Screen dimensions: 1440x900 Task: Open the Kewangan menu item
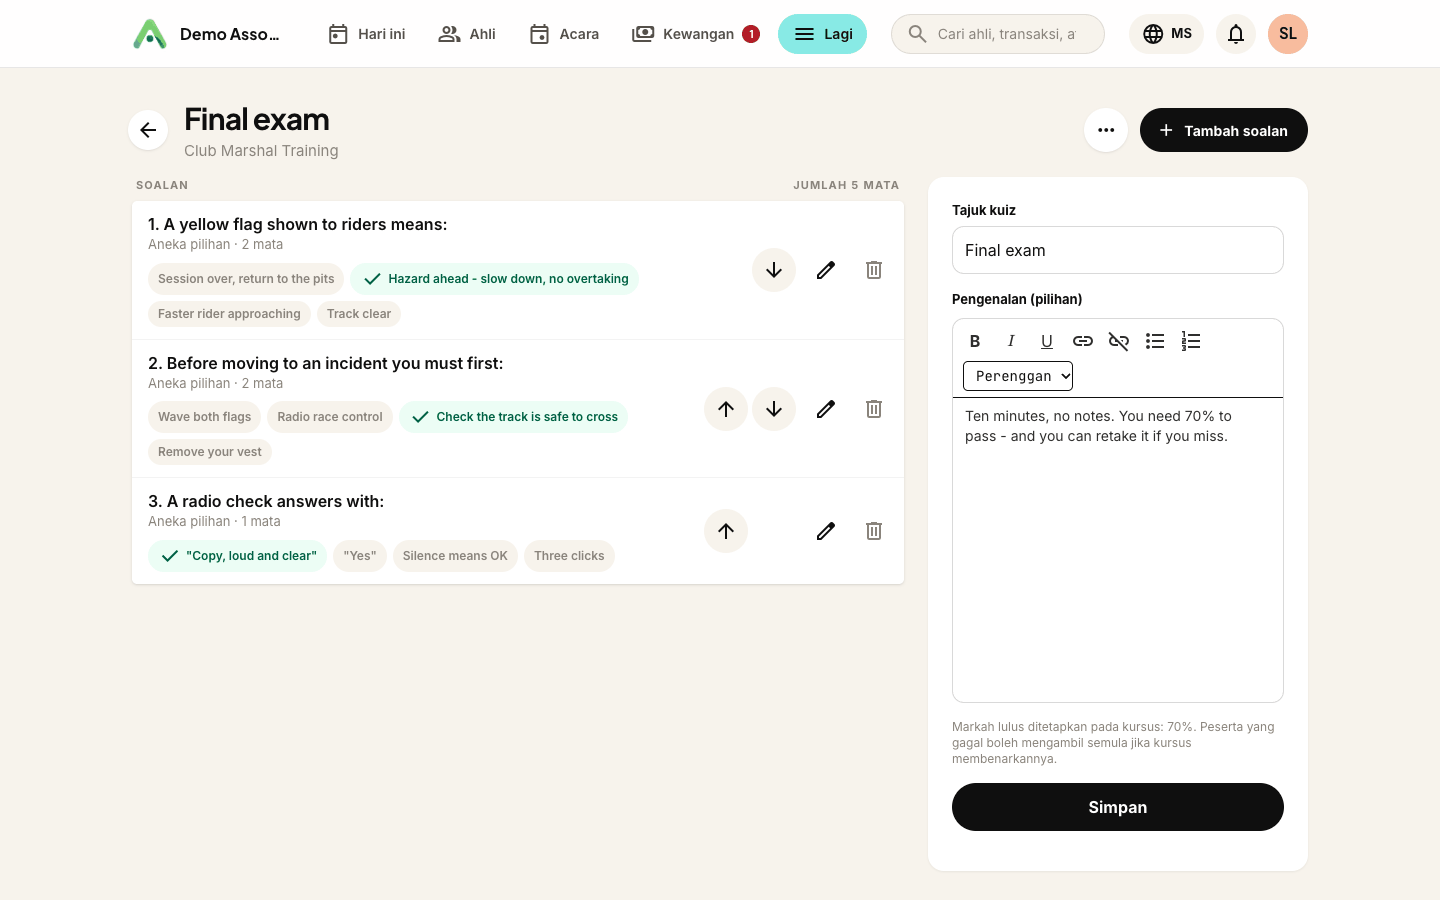pyautogui.click(x=696, y=34)
